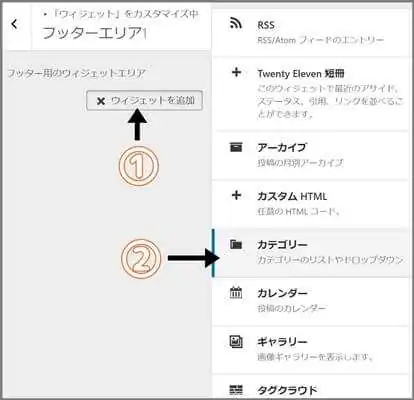Select the RSS widget title
414x400 pixels.
point(266,25)
